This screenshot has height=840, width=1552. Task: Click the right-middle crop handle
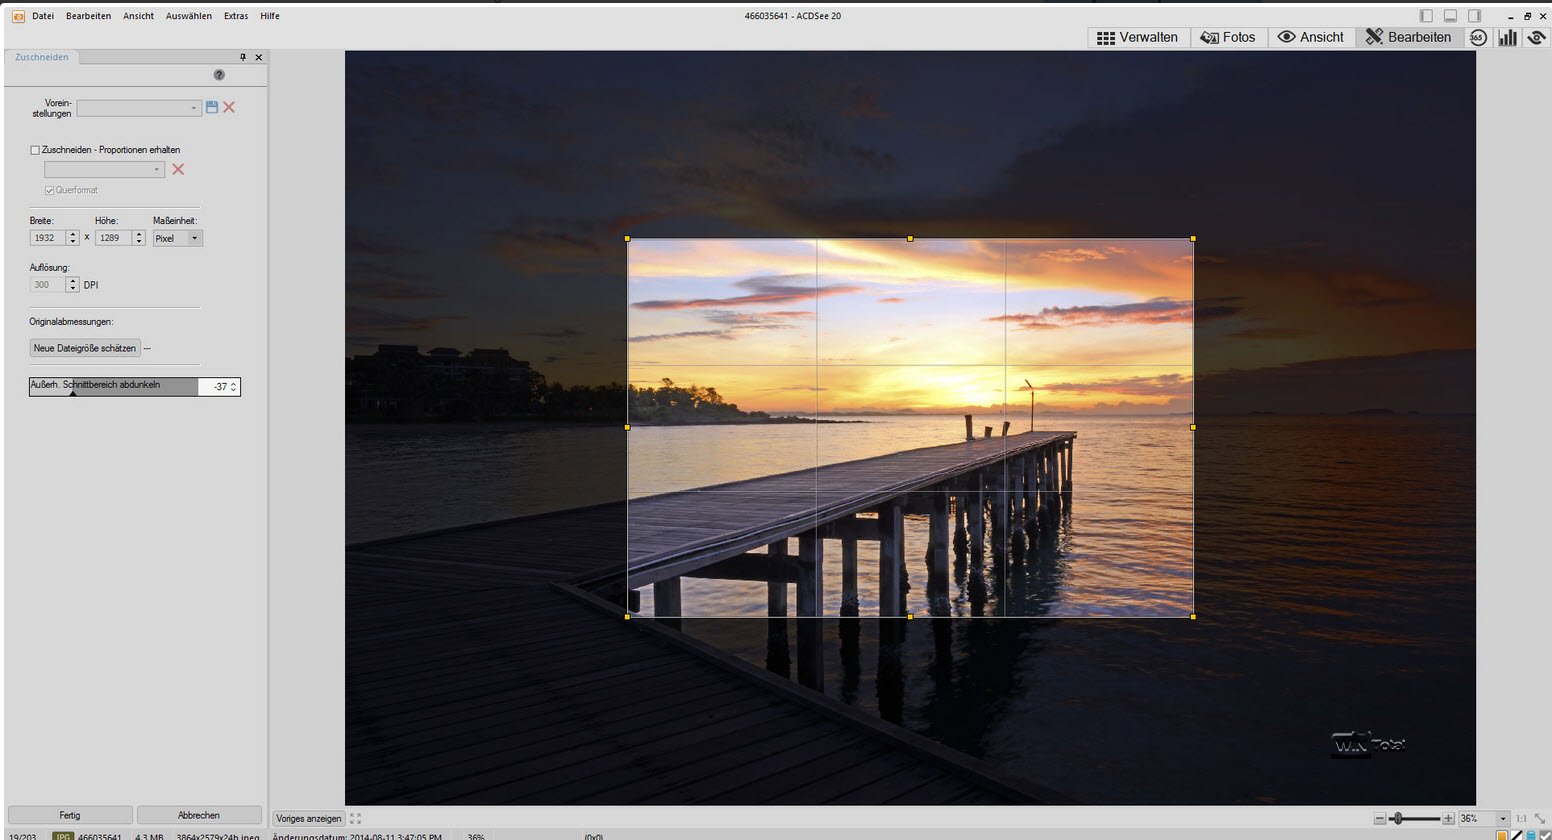[x=1193, y=427]
